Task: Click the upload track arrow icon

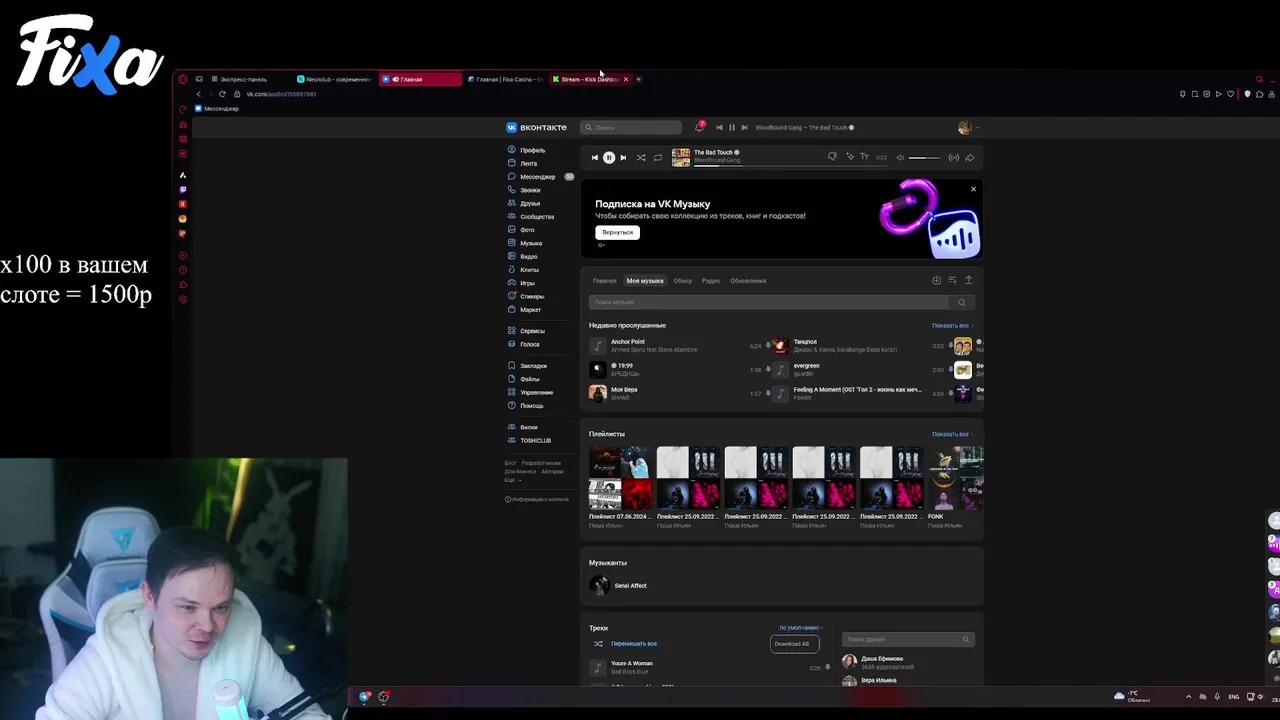Action: [x=968, y=280]
